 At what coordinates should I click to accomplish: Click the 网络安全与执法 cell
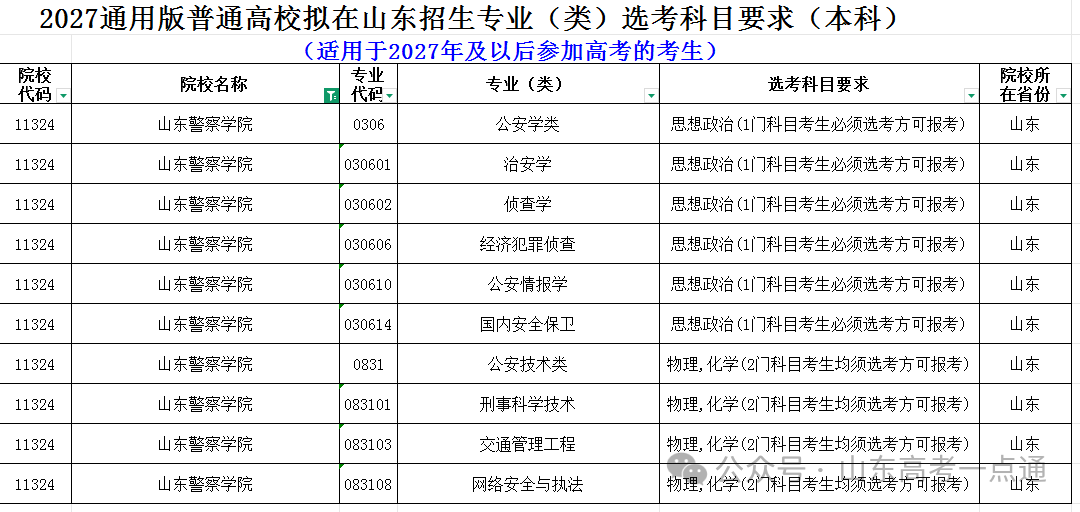click(528, 484)
